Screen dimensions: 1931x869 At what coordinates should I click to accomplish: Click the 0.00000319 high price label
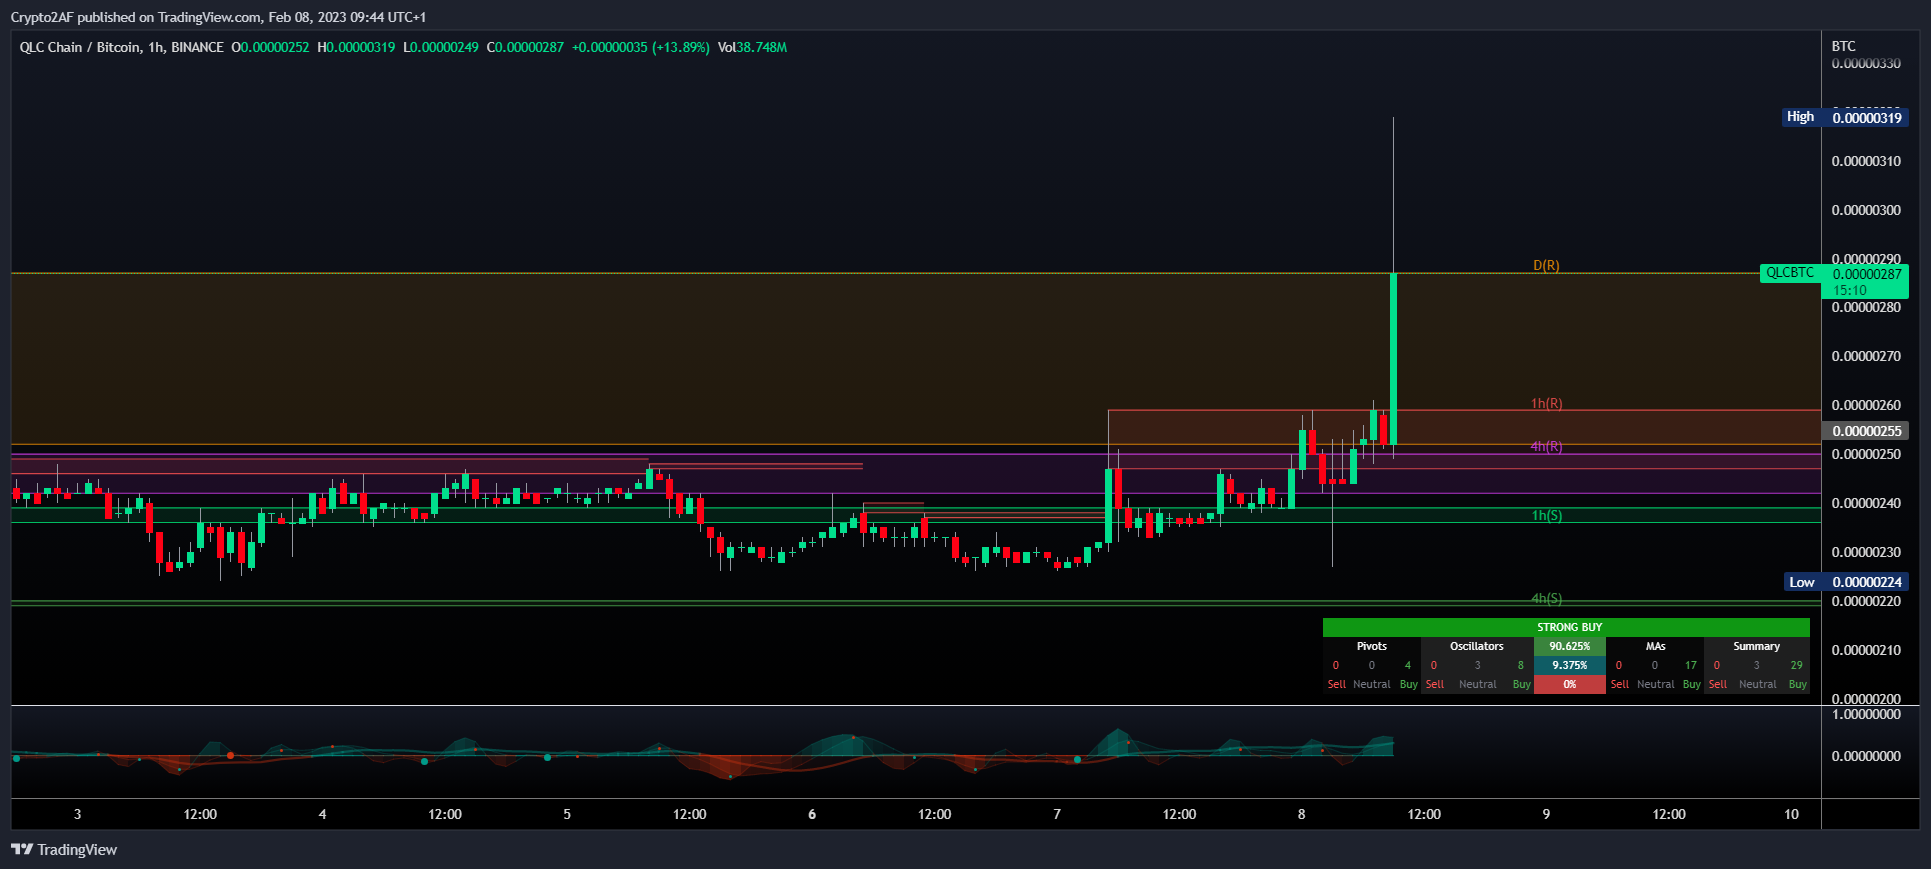pyautogui.click(x=1866, y=118)
